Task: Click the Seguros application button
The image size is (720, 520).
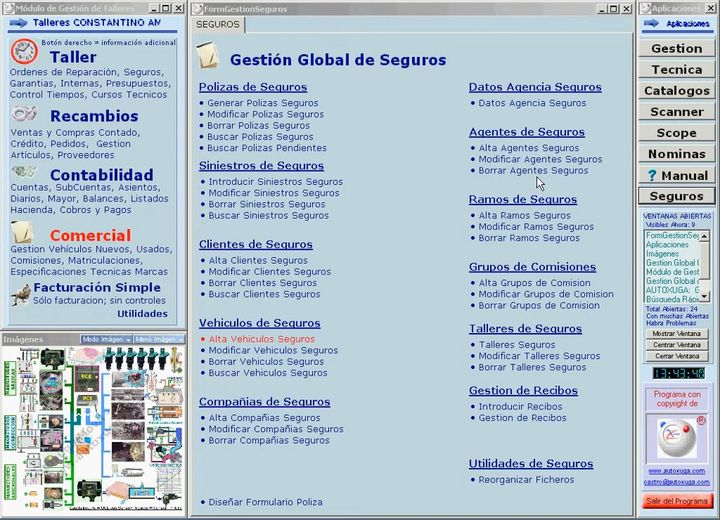Action: (676, 196)
